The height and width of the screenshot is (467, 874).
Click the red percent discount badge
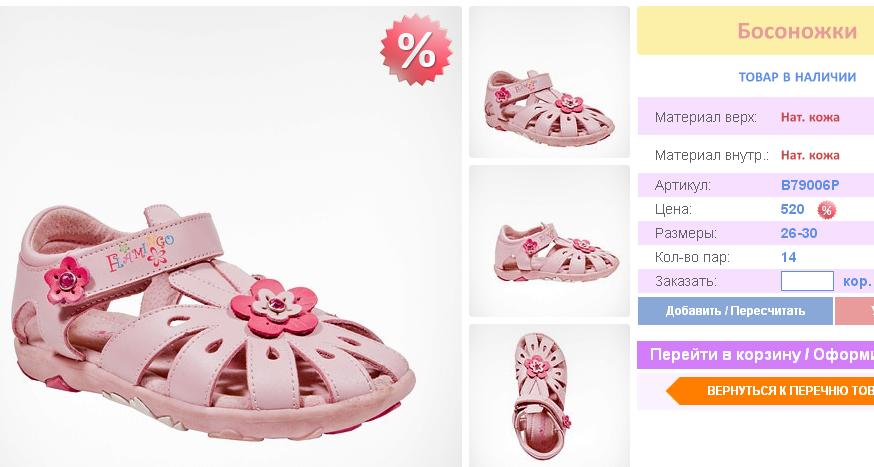pyautogui.click(x=416, y=50)
